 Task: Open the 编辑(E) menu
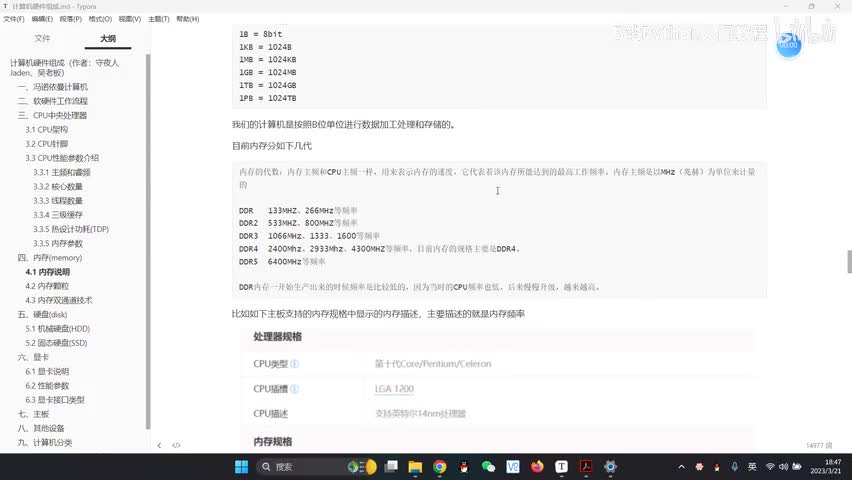42,19
